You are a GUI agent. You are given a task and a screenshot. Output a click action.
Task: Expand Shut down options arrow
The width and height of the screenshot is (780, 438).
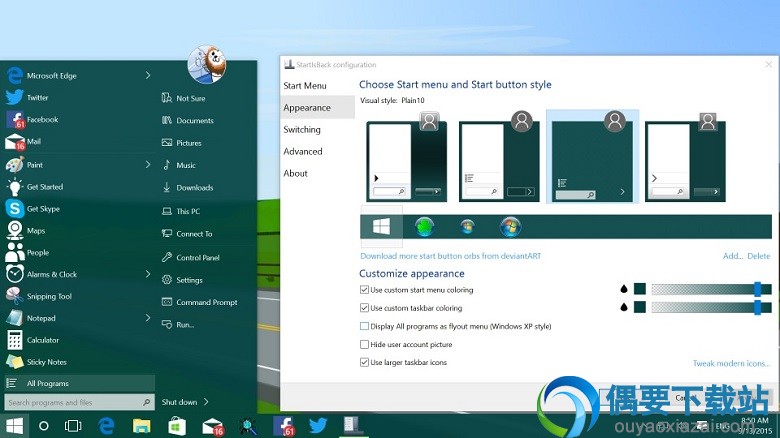point(205,402)
